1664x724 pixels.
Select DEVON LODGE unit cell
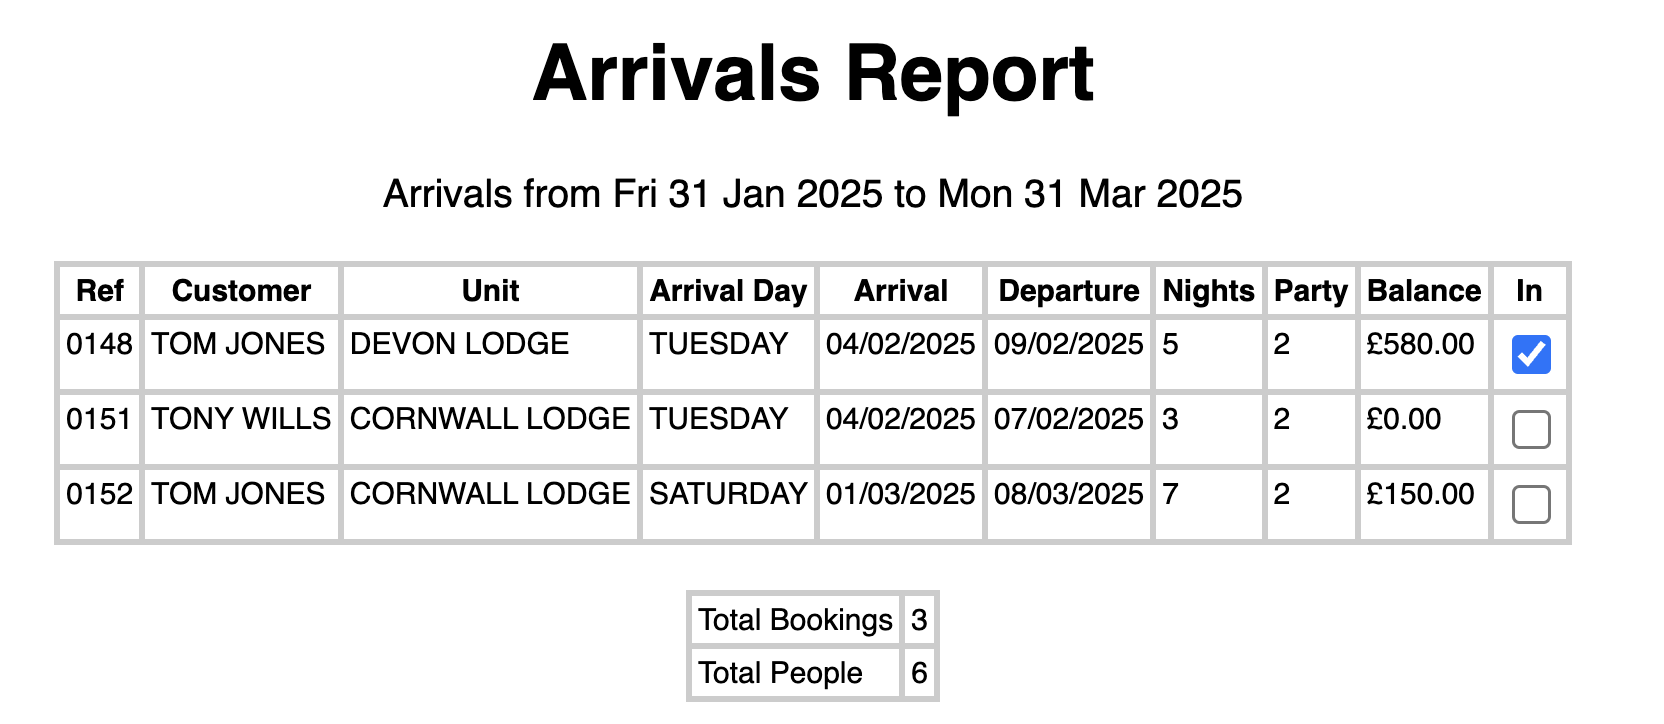tap(458, 343)
